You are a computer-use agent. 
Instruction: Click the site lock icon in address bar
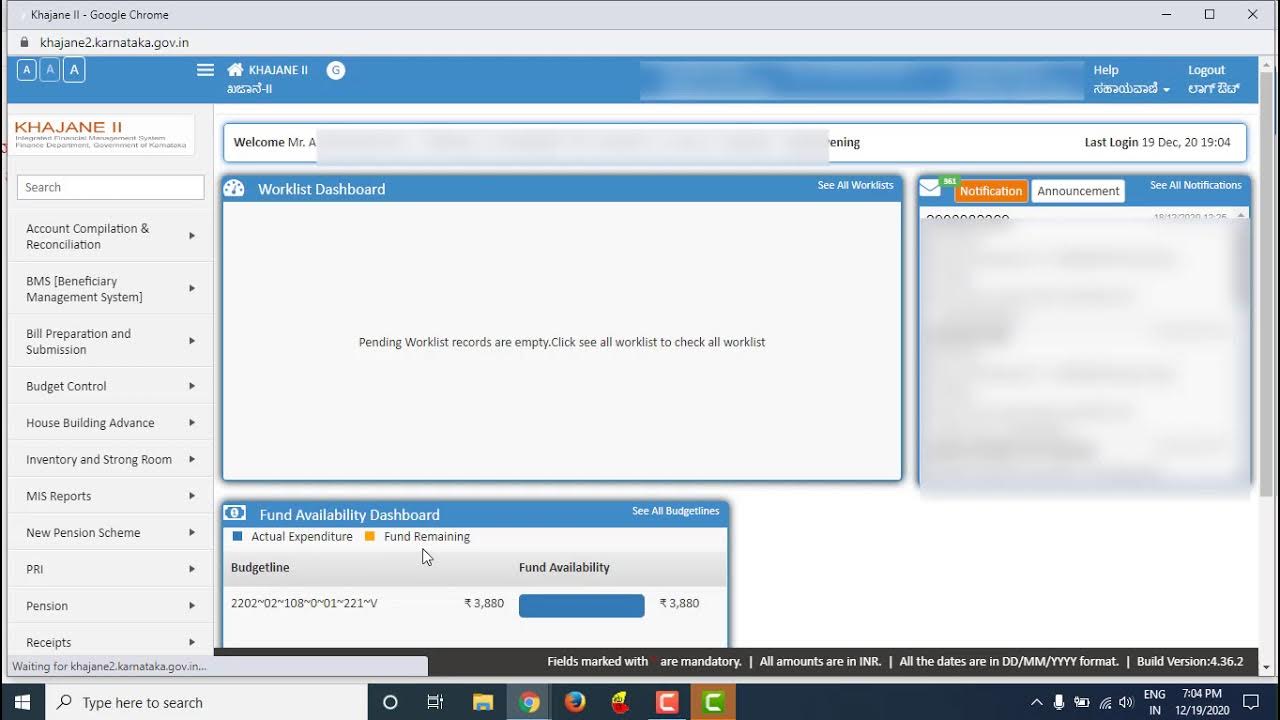[25, 43]
